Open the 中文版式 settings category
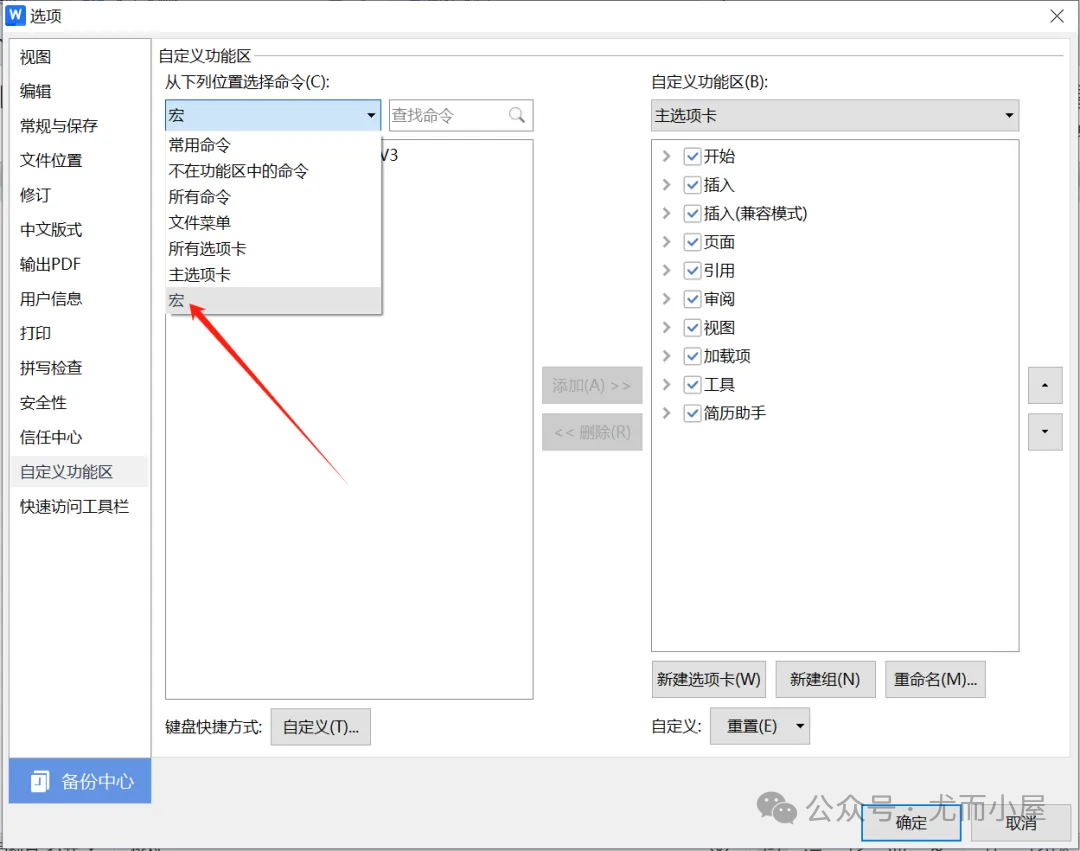This screenshot has width=1080, height=851. coord(79,229)
